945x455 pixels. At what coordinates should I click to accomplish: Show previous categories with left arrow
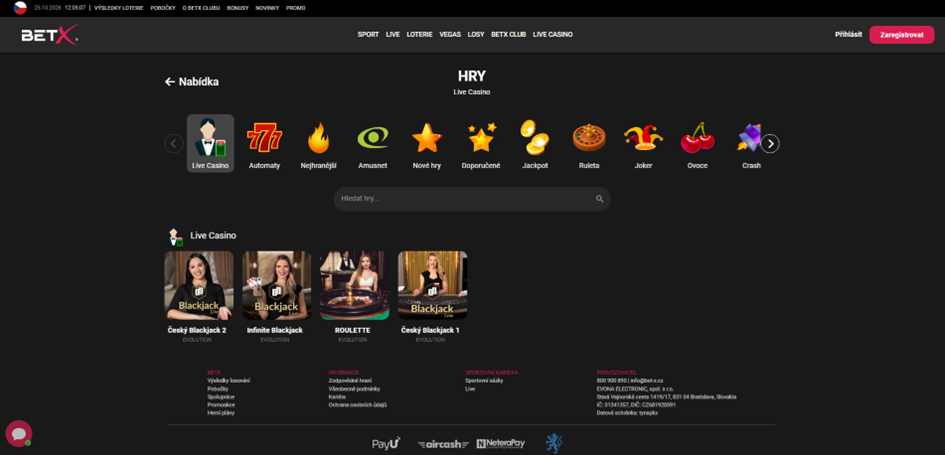(x=174, y=143)
